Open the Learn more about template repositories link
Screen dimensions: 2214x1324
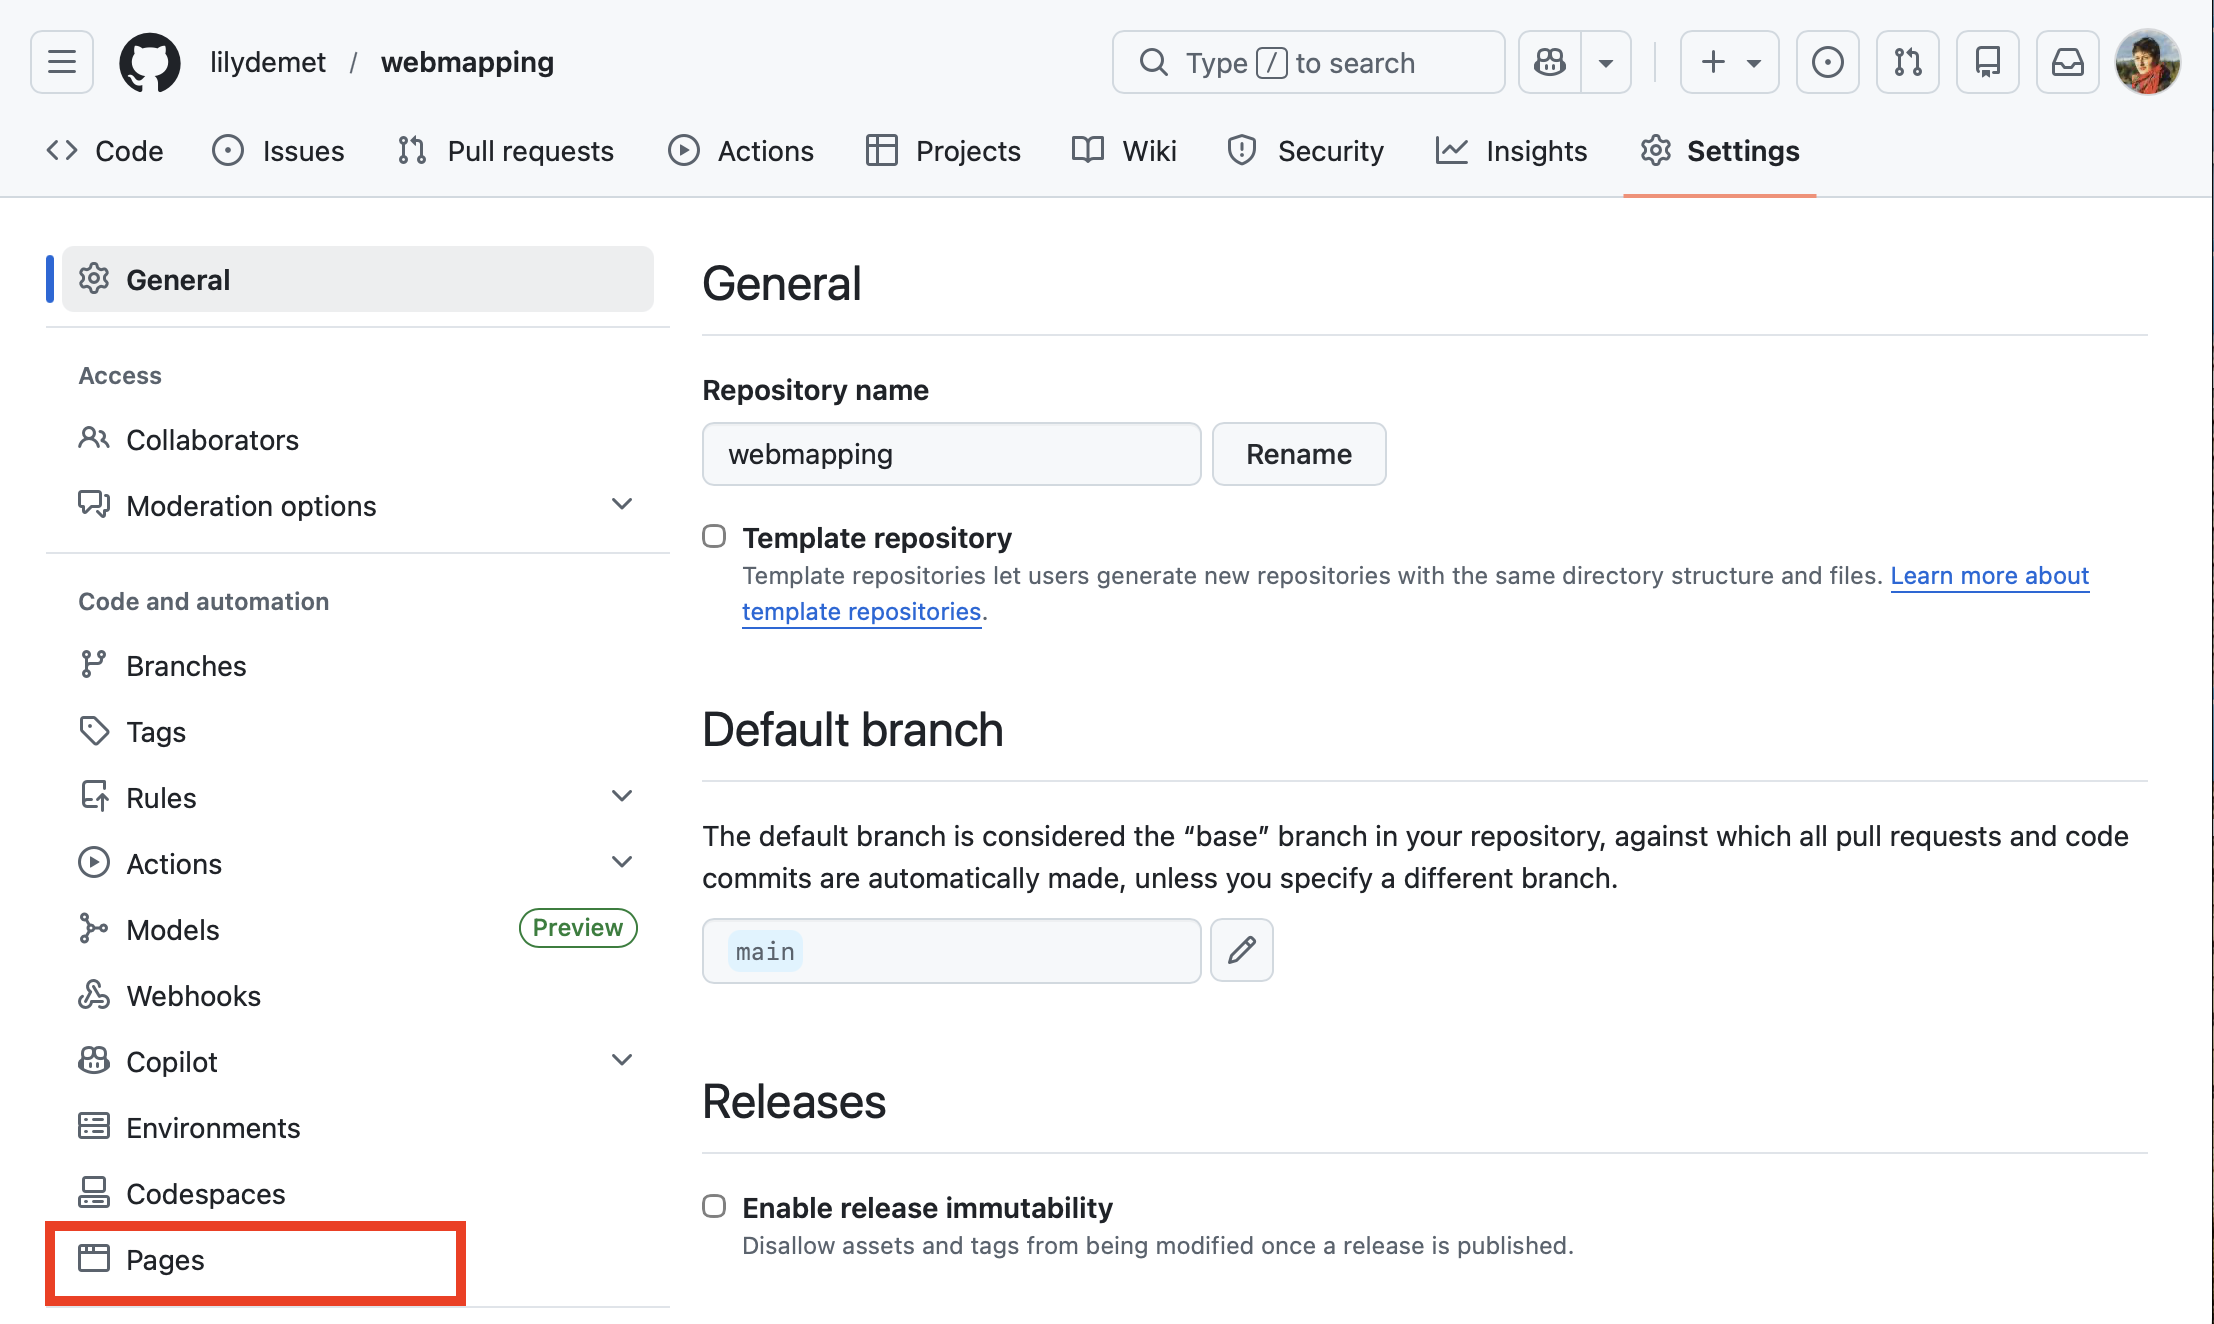click(1988, 576)
